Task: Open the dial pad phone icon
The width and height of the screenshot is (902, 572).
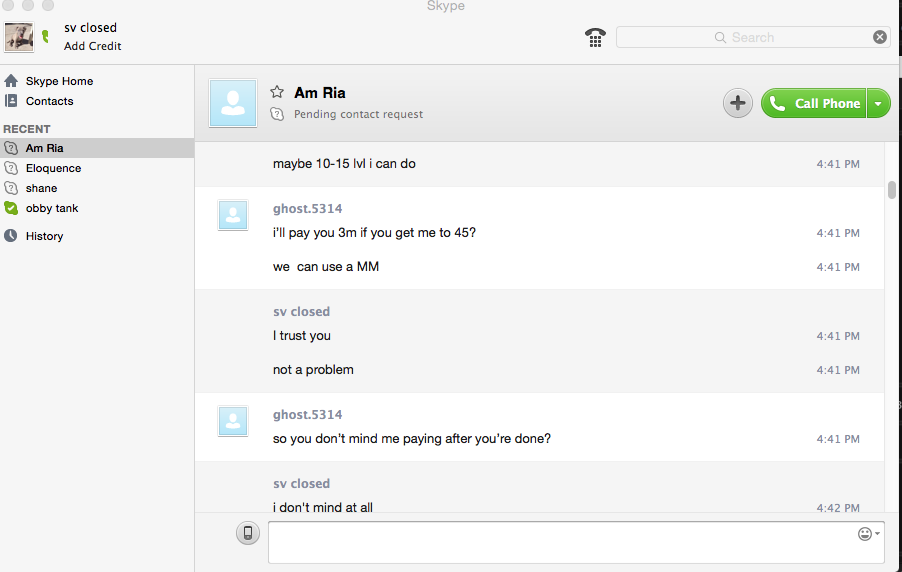Action: click(x=595, y=38)
